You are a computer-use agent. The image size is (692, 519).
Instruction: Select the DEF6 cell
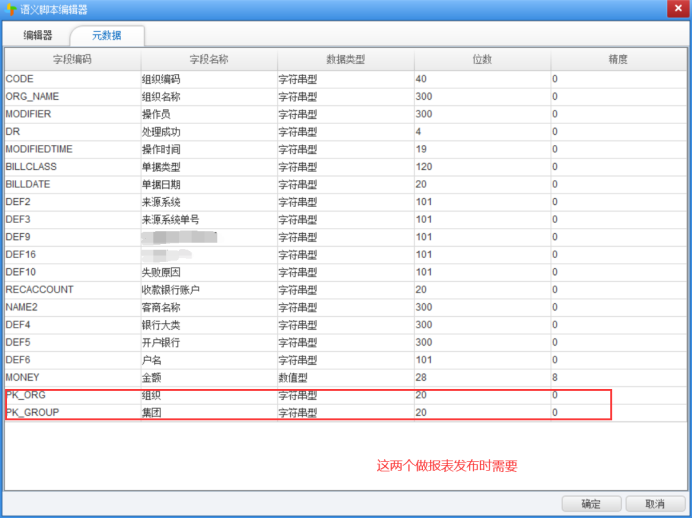pos(73,360)
